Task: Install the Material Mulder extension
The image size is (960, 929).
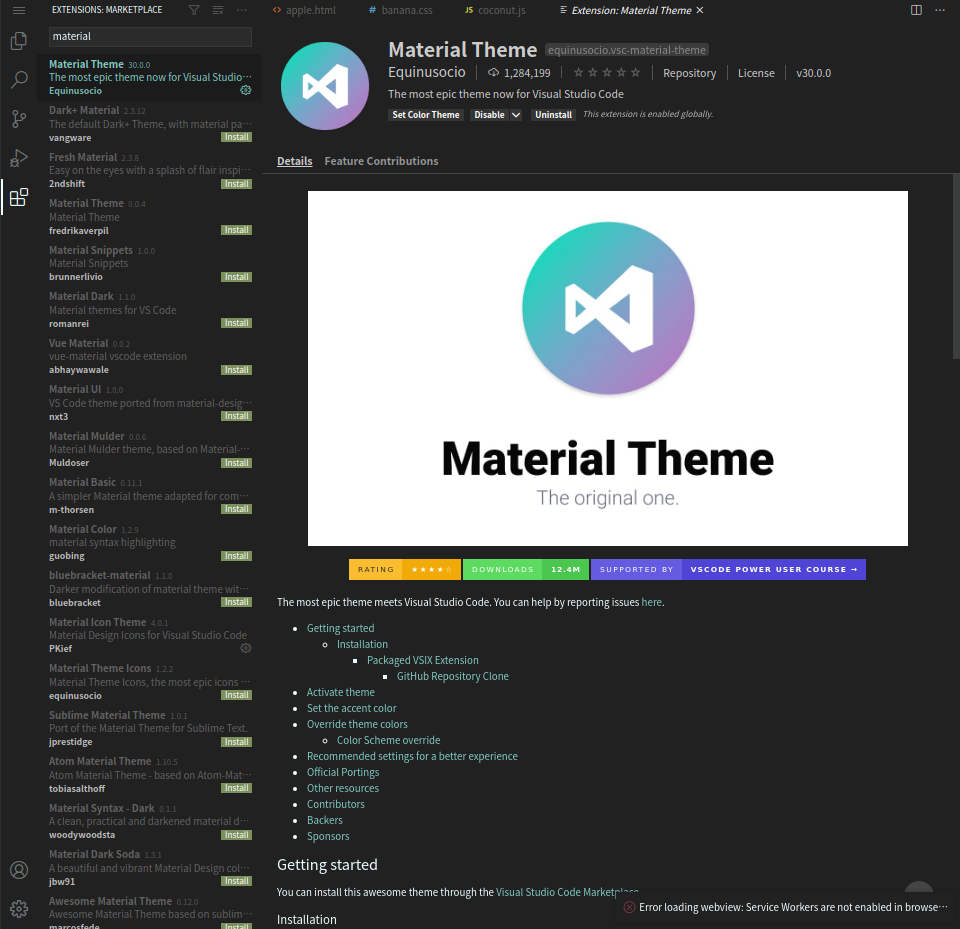Action: tap(236, 463)
